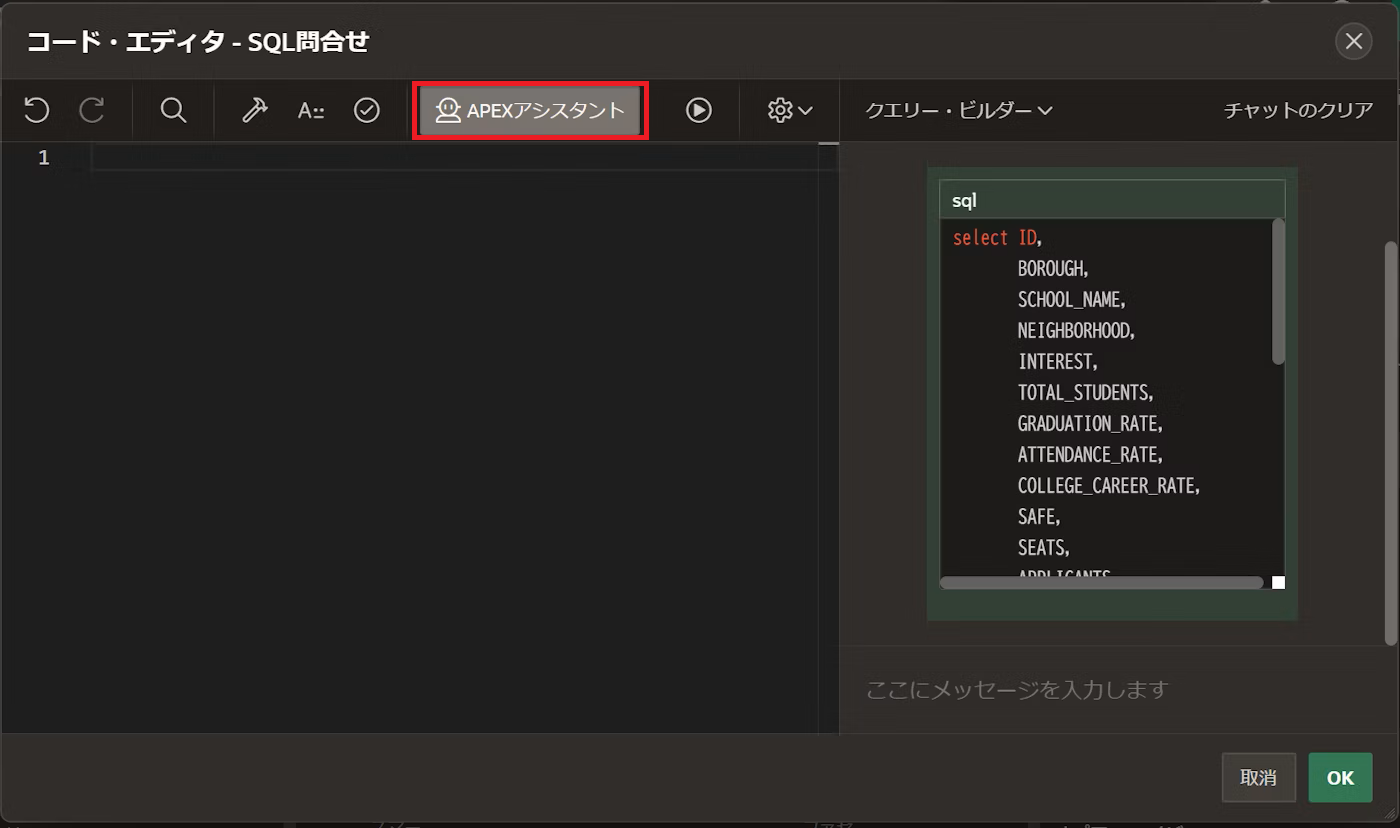Click チャットのクリア to clear the chat
The image size is (1400, 828).
pyautogui.click(x=1297, y=110)
